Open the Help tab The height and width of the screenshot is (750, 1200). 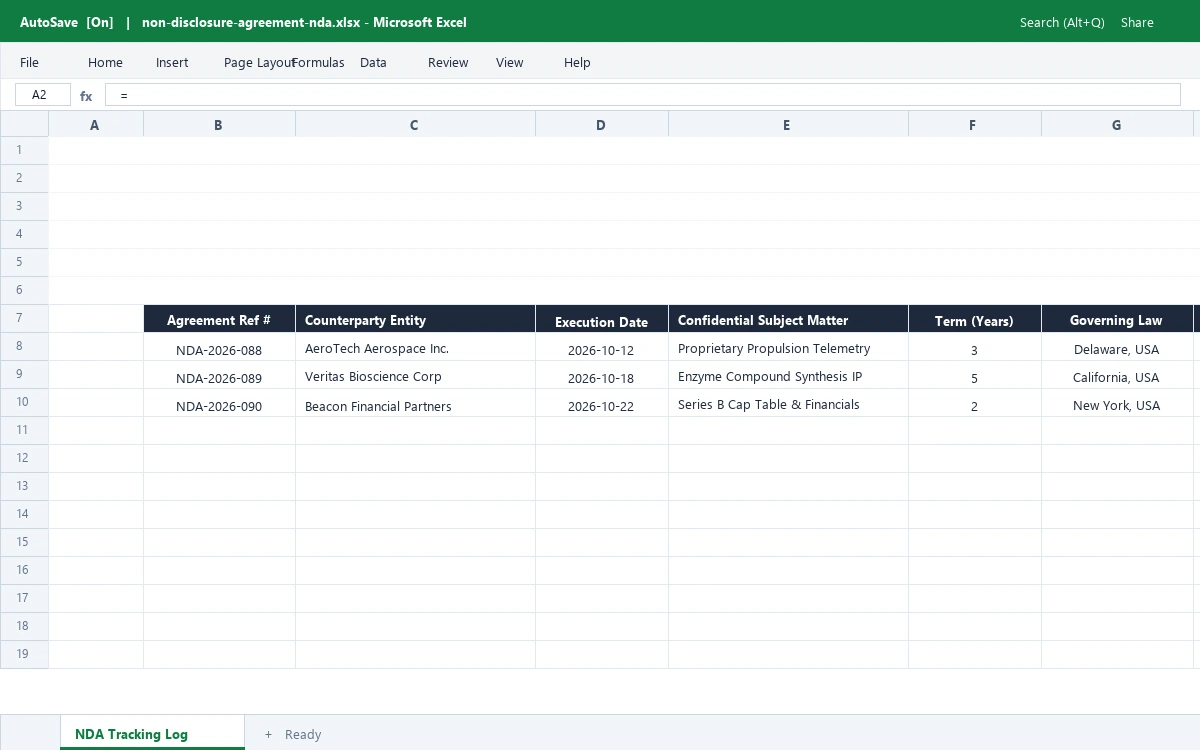577,62
